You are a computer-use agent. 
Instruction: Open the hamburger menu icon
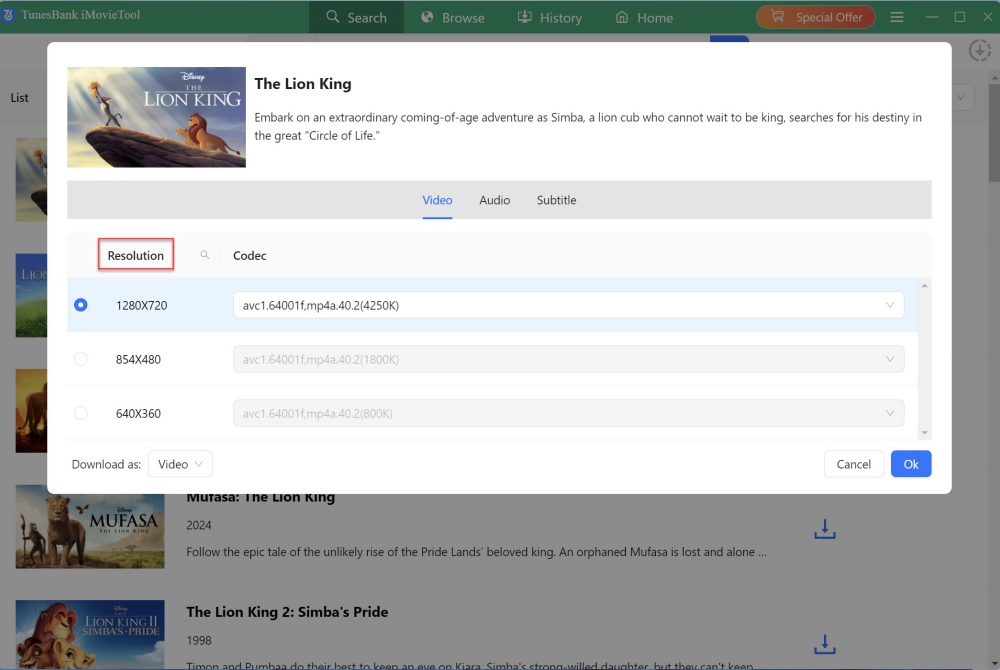tap(897, 17)
